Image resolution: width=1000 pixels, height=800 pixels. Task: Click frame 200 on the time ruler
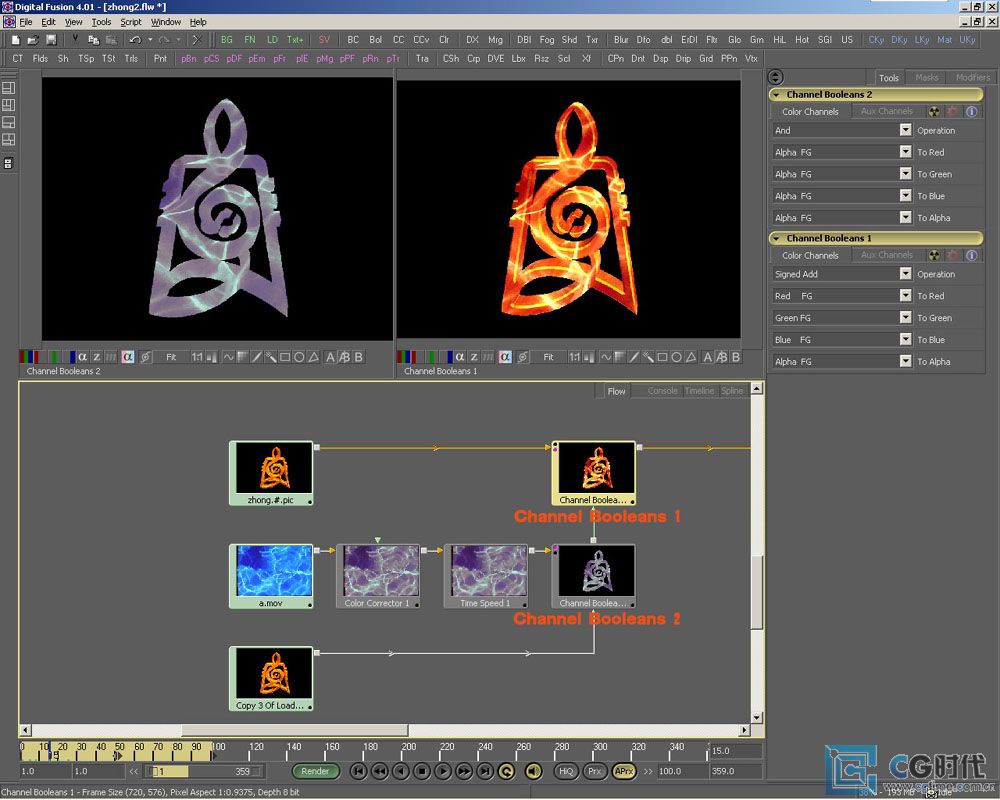click(x=408, y=746)
